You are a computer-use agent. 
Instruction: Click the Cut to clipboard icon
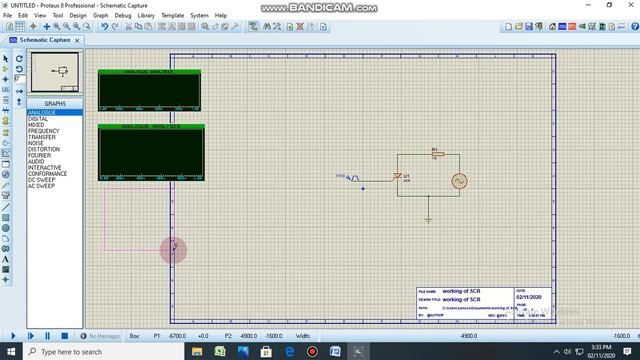pyautogui.click(x=128, y=27)
